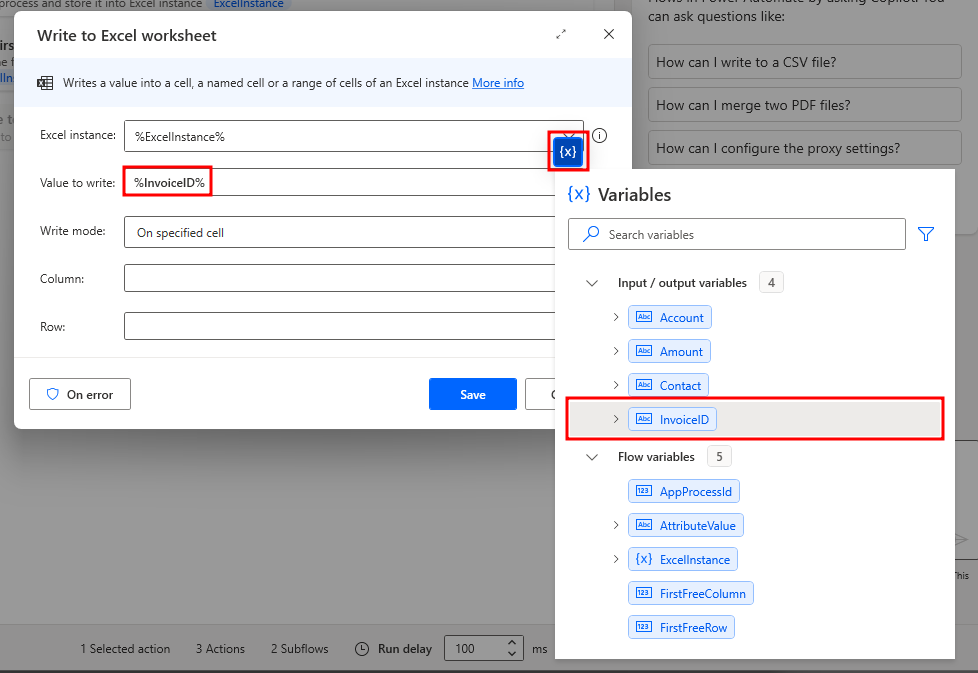Click the filter icon in the Variables panel

pyautogui.click(x=926, y=234)
